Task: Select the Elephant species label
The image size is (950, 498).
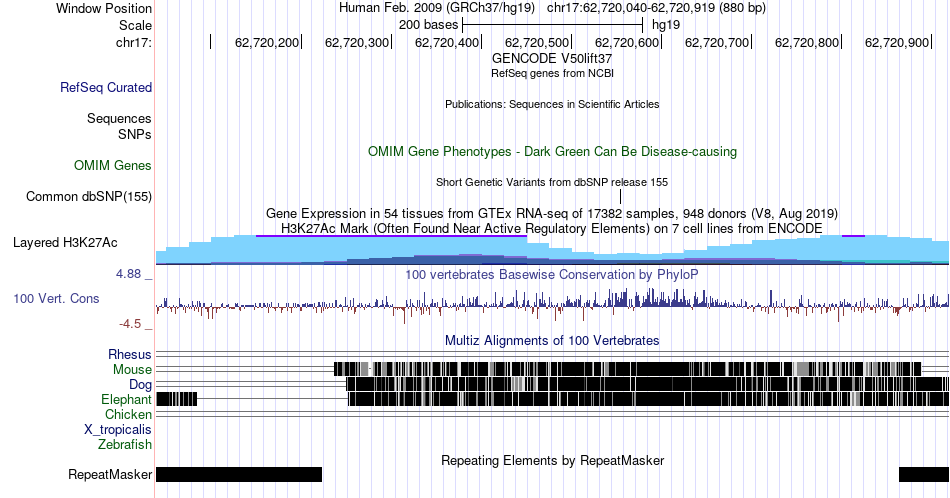Action: (x=126, y=400)
